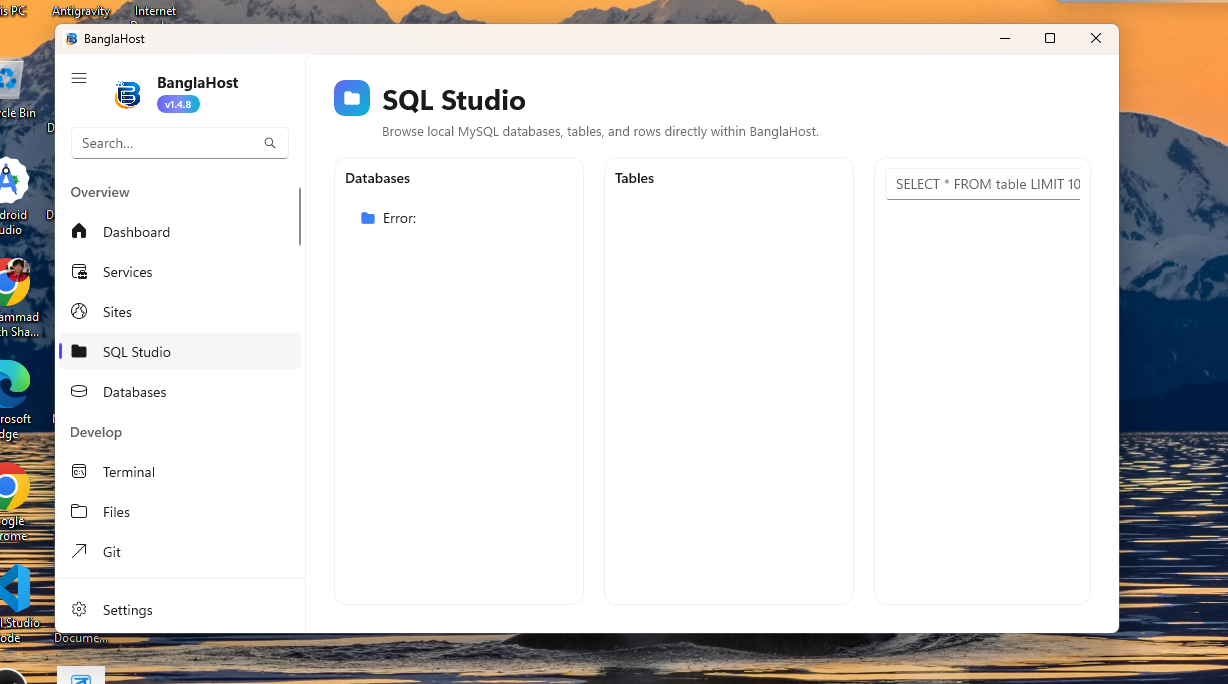Click the Databases panel heading
Screen dimensions: 1228x684
pyautogui.click(x=377, y=178)
